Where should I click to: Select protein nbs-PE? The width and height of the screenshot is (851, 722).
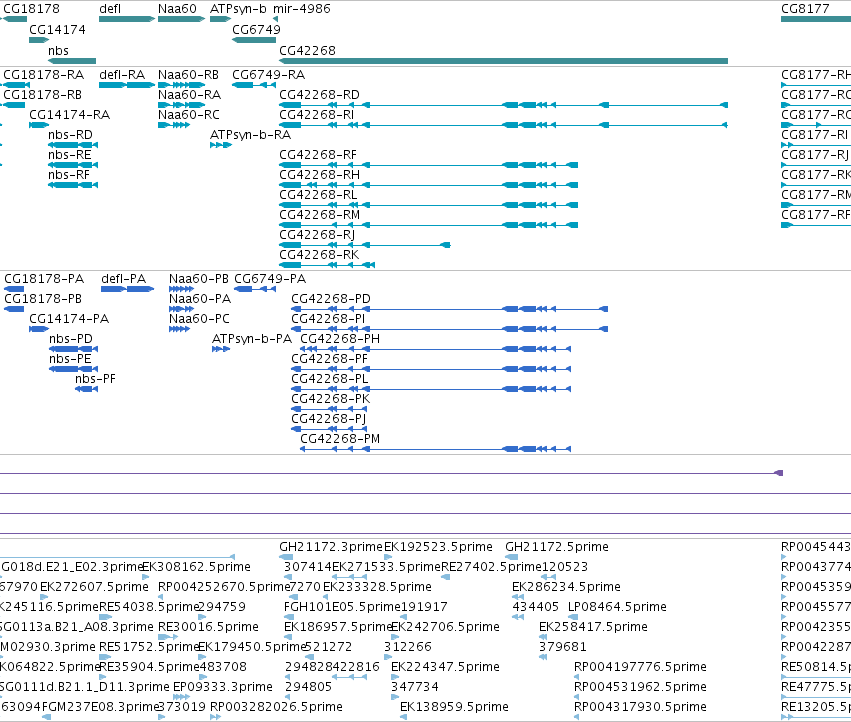click(73, 369)
